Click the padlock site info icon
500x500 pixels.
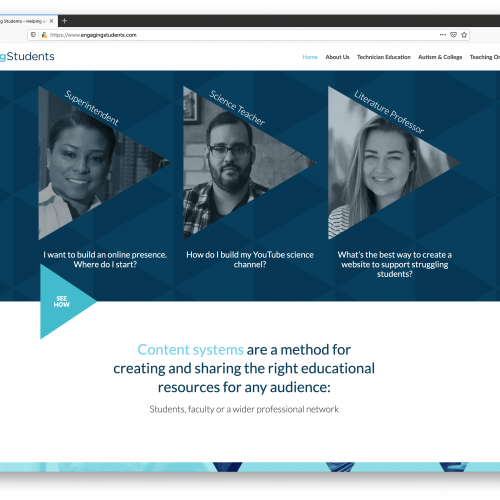coord(44,35)
